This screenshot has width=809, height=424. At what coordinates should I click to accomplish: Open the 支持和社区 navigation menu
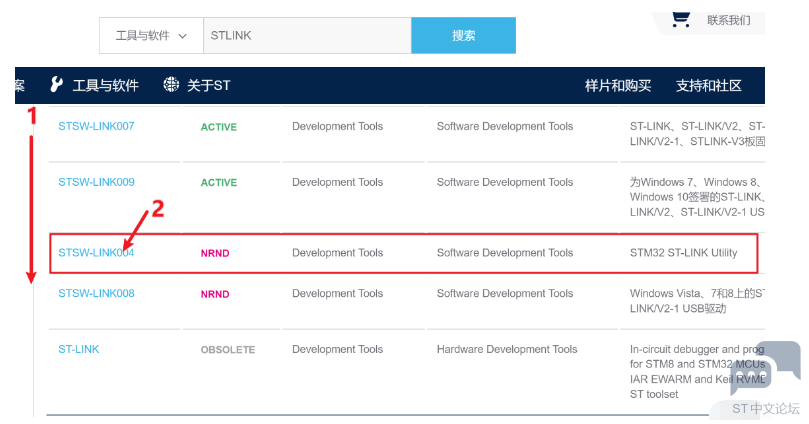[x=708, y=85]
